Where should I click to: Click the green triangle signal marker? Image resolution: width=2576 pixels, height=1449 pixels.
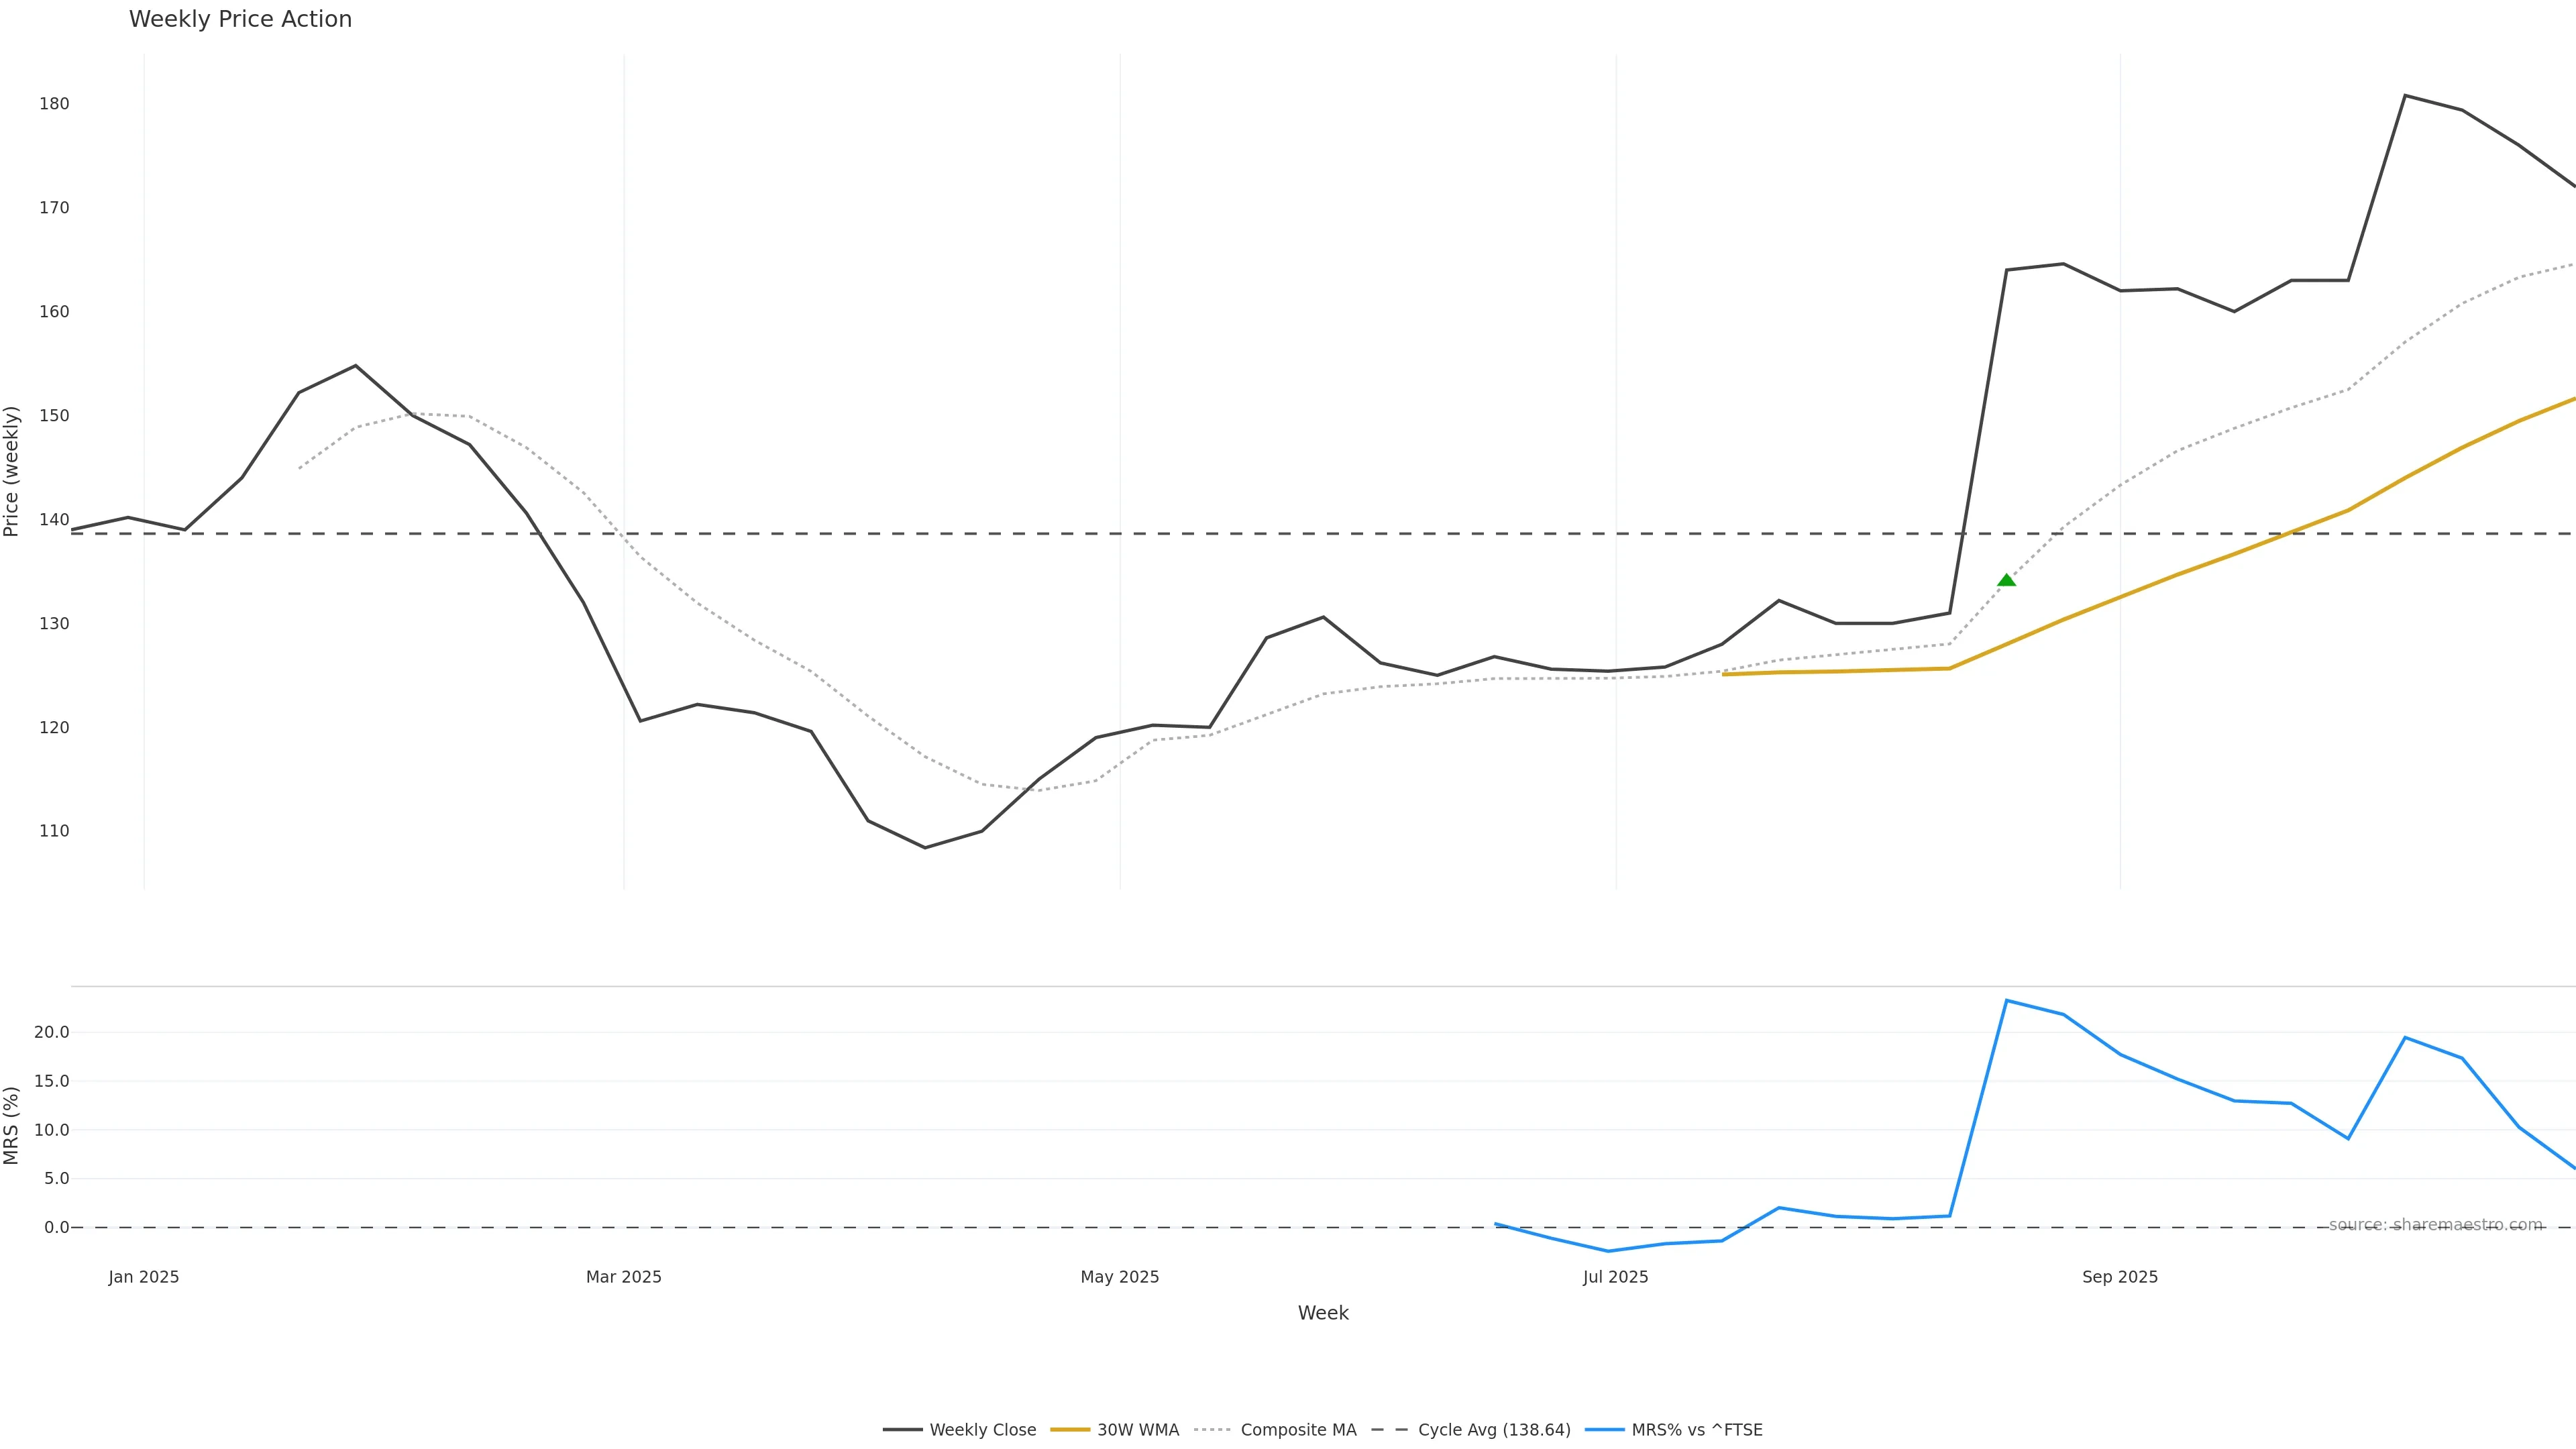(x=2006, y=580)
